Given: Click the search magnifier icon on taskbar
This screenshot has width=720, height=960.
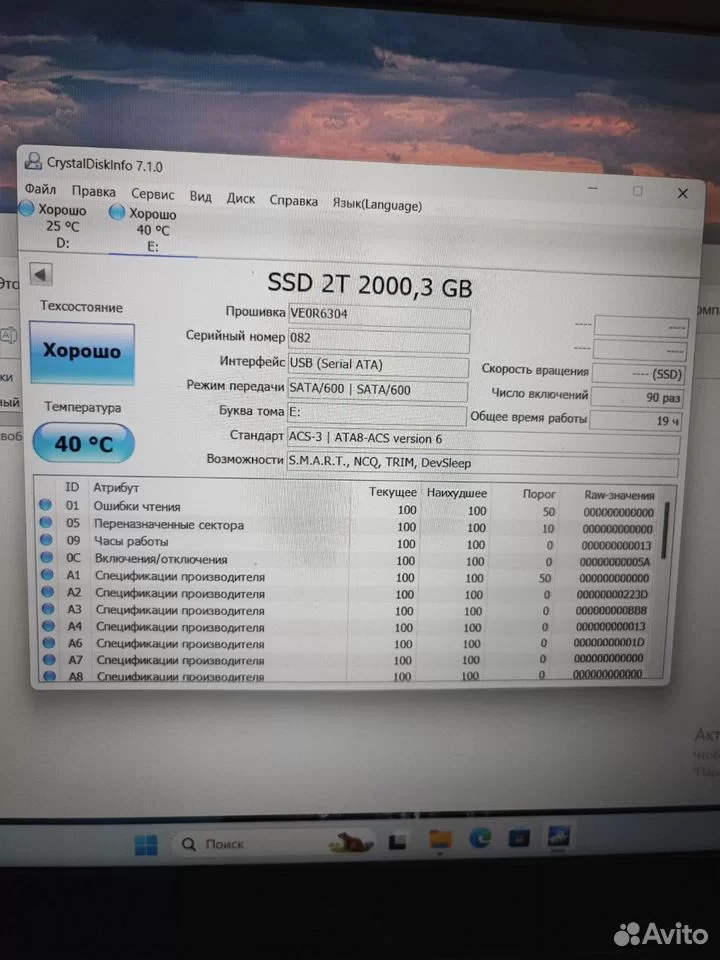Looking at the screenshot, I should [189, 844].
